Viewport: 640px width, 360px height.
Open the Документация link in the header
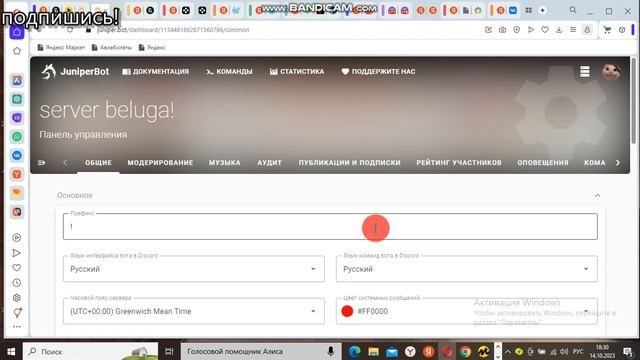click(156, 71)
